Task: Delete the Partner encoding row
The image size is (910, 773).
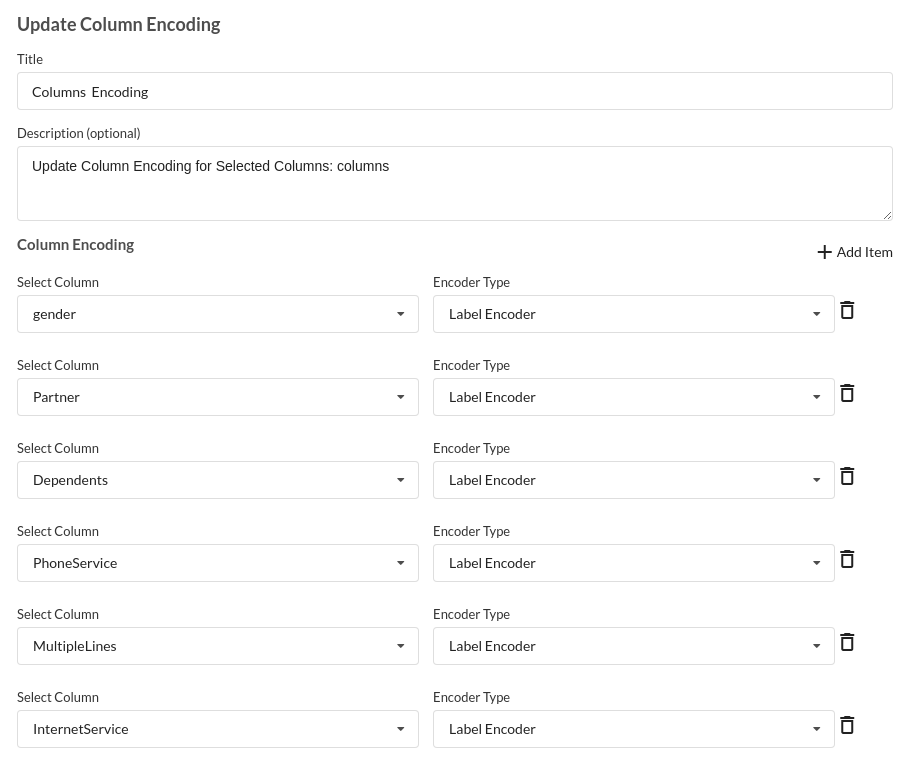Action: tap(847, 393)
